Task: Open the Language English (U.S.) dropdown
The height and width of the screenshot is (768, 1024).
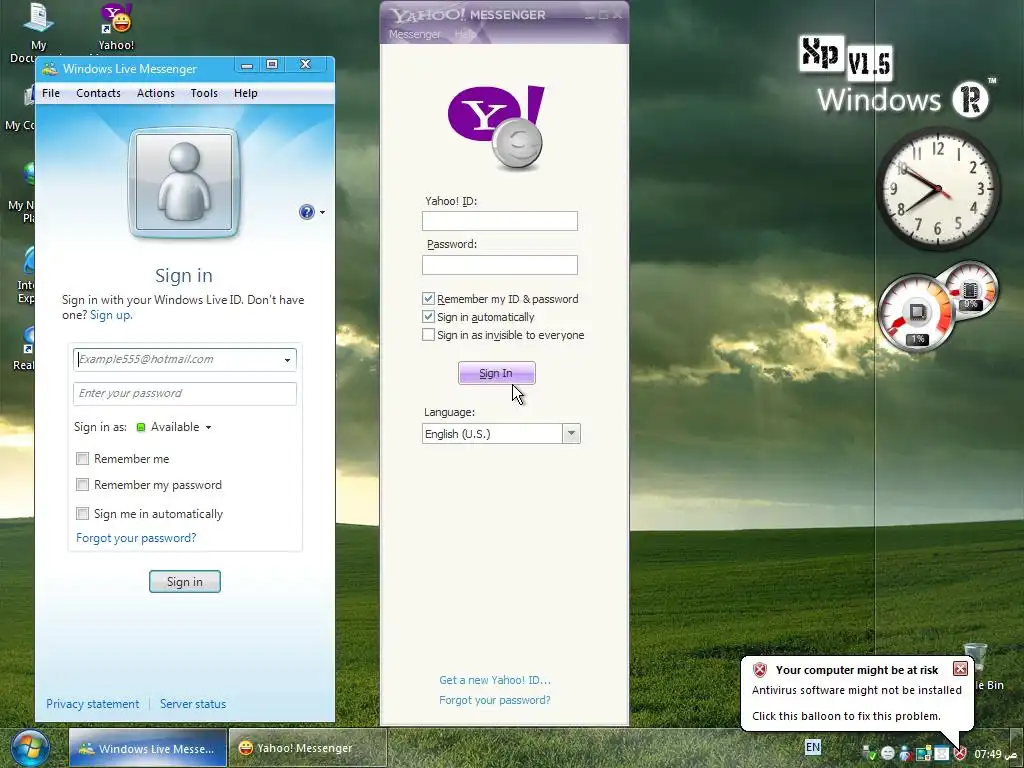Action: 501,434
